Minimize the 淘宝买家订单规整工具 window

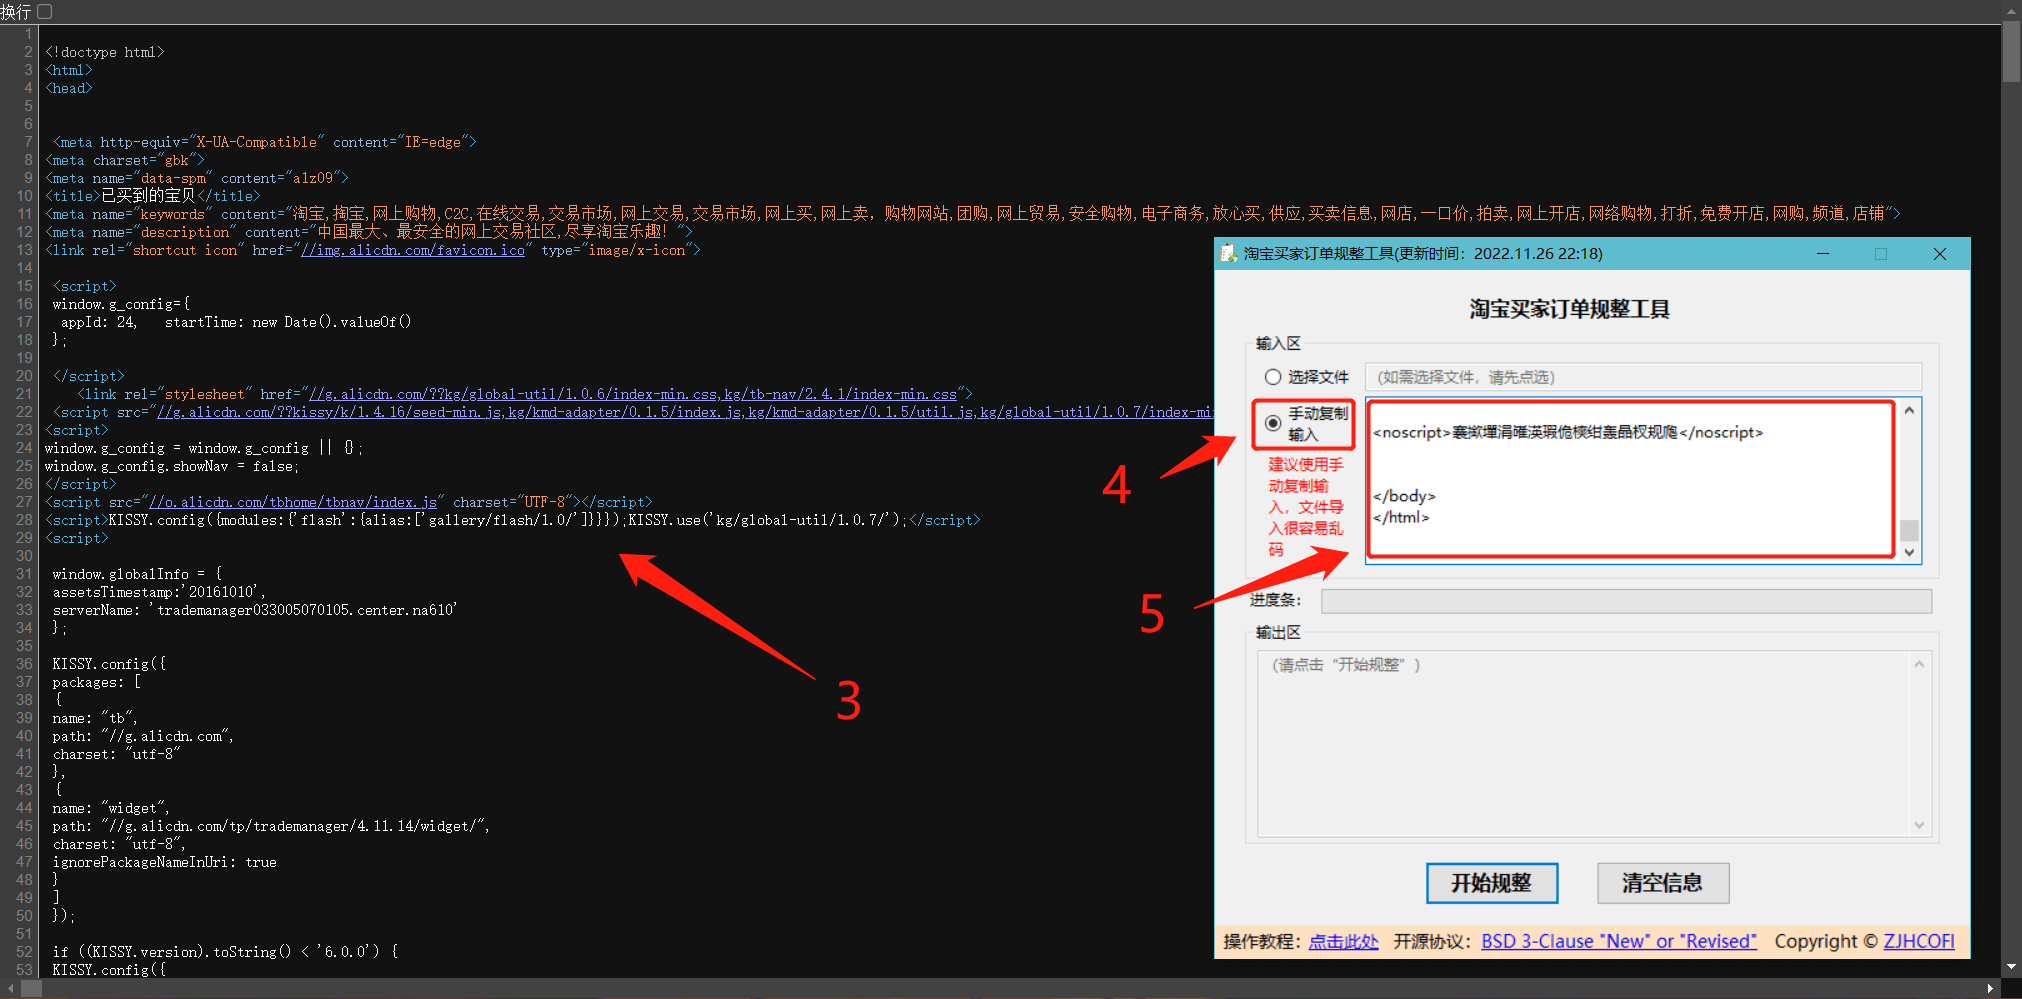tap(1823, 254)
